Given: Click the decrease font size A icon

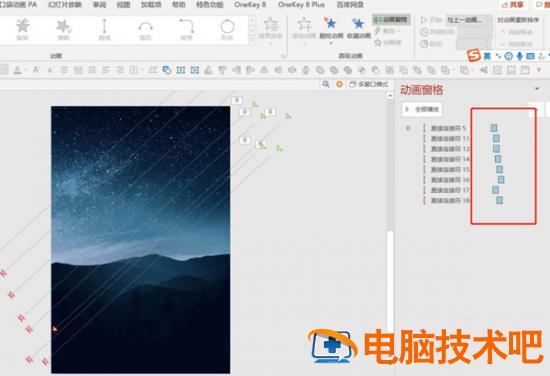Looking at the screenshot, I should [x=50, y=70].
